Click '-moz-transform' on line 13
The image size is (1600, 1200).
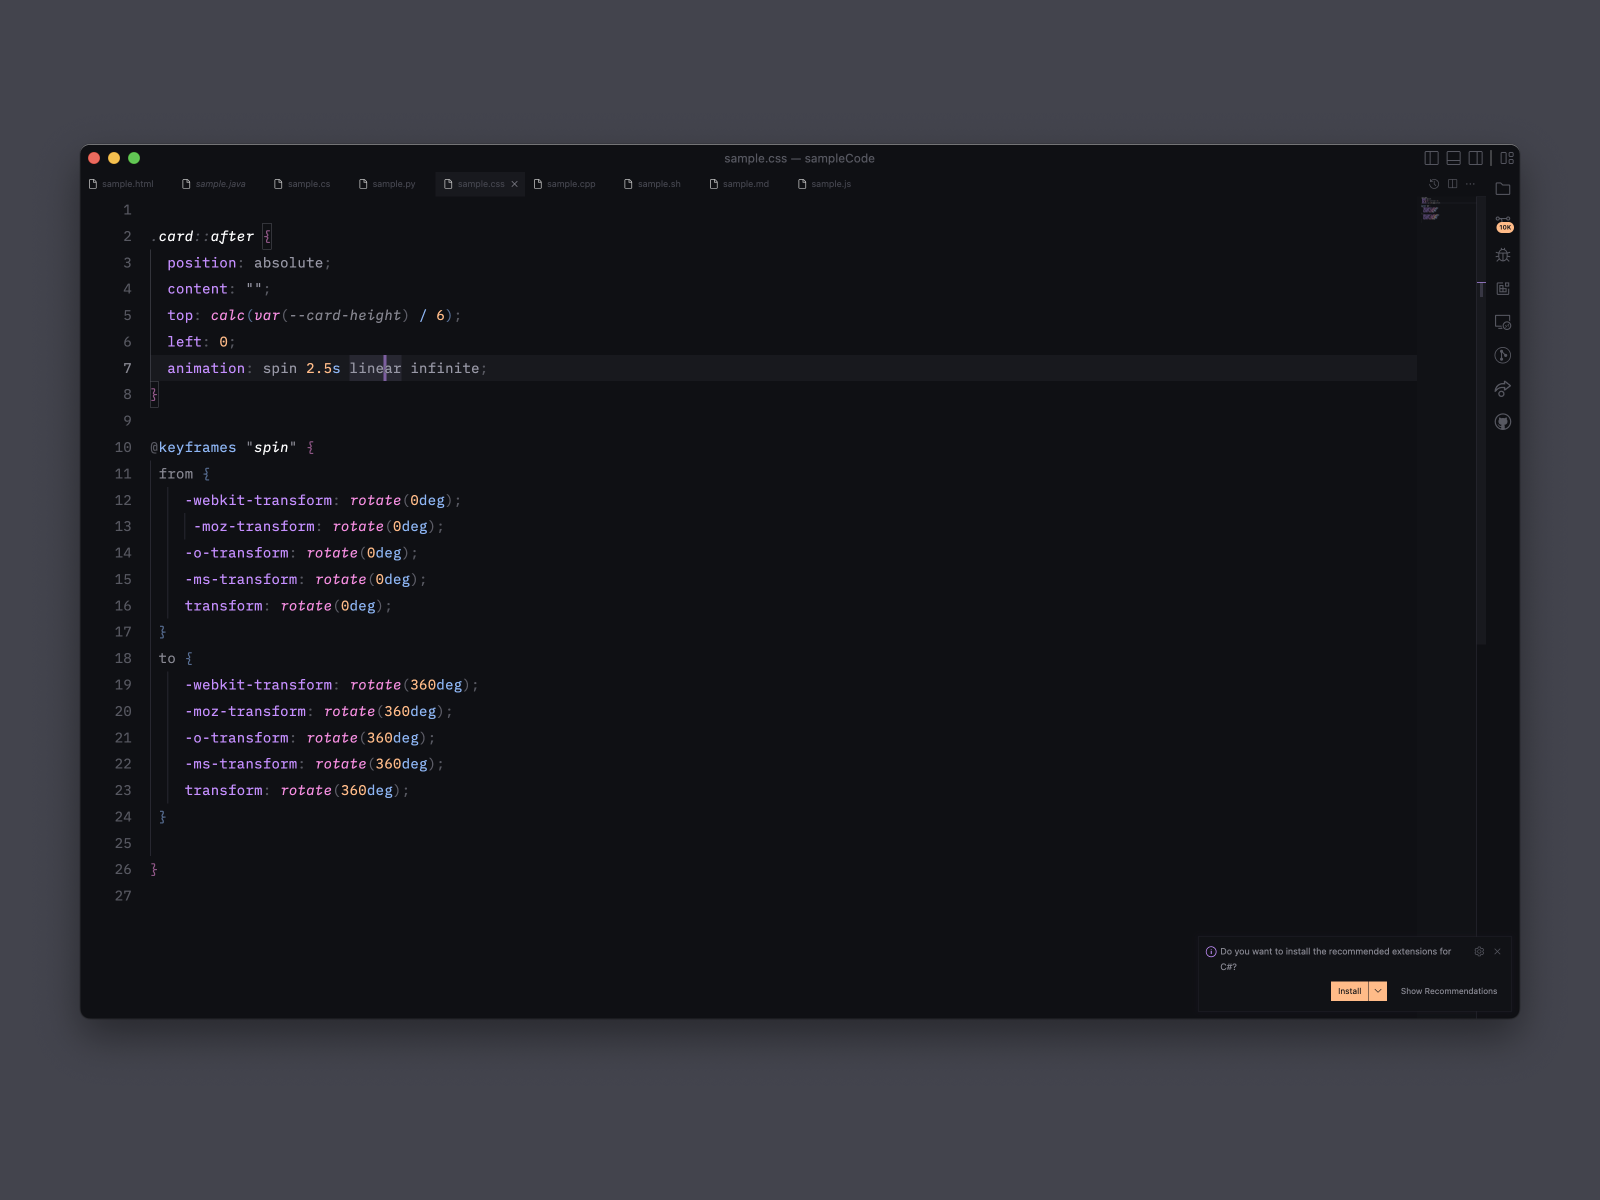(x=254, y=526)
